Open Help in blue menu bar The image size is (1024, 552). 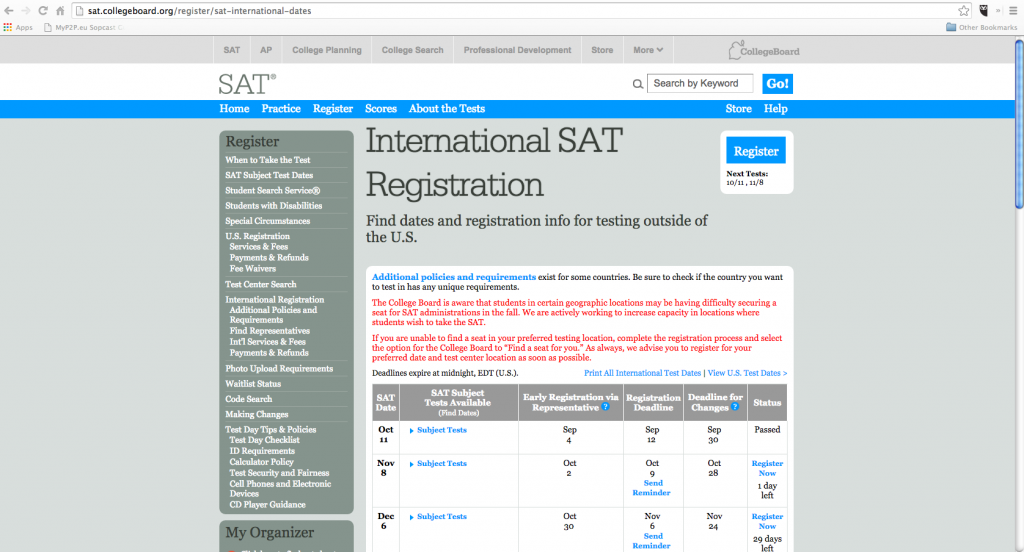click(x=776, y=108)
